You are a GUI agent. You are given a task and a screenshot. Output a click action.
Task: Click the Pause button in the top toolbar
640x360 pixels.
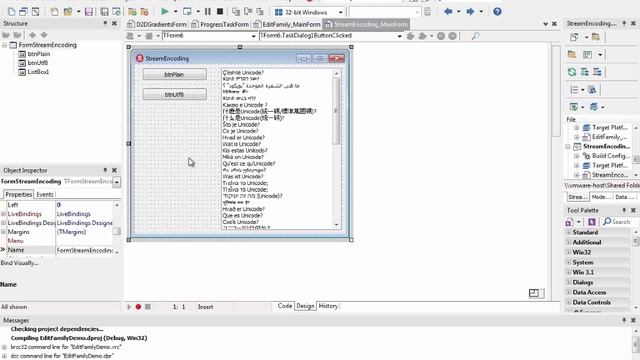click(208, 12)
